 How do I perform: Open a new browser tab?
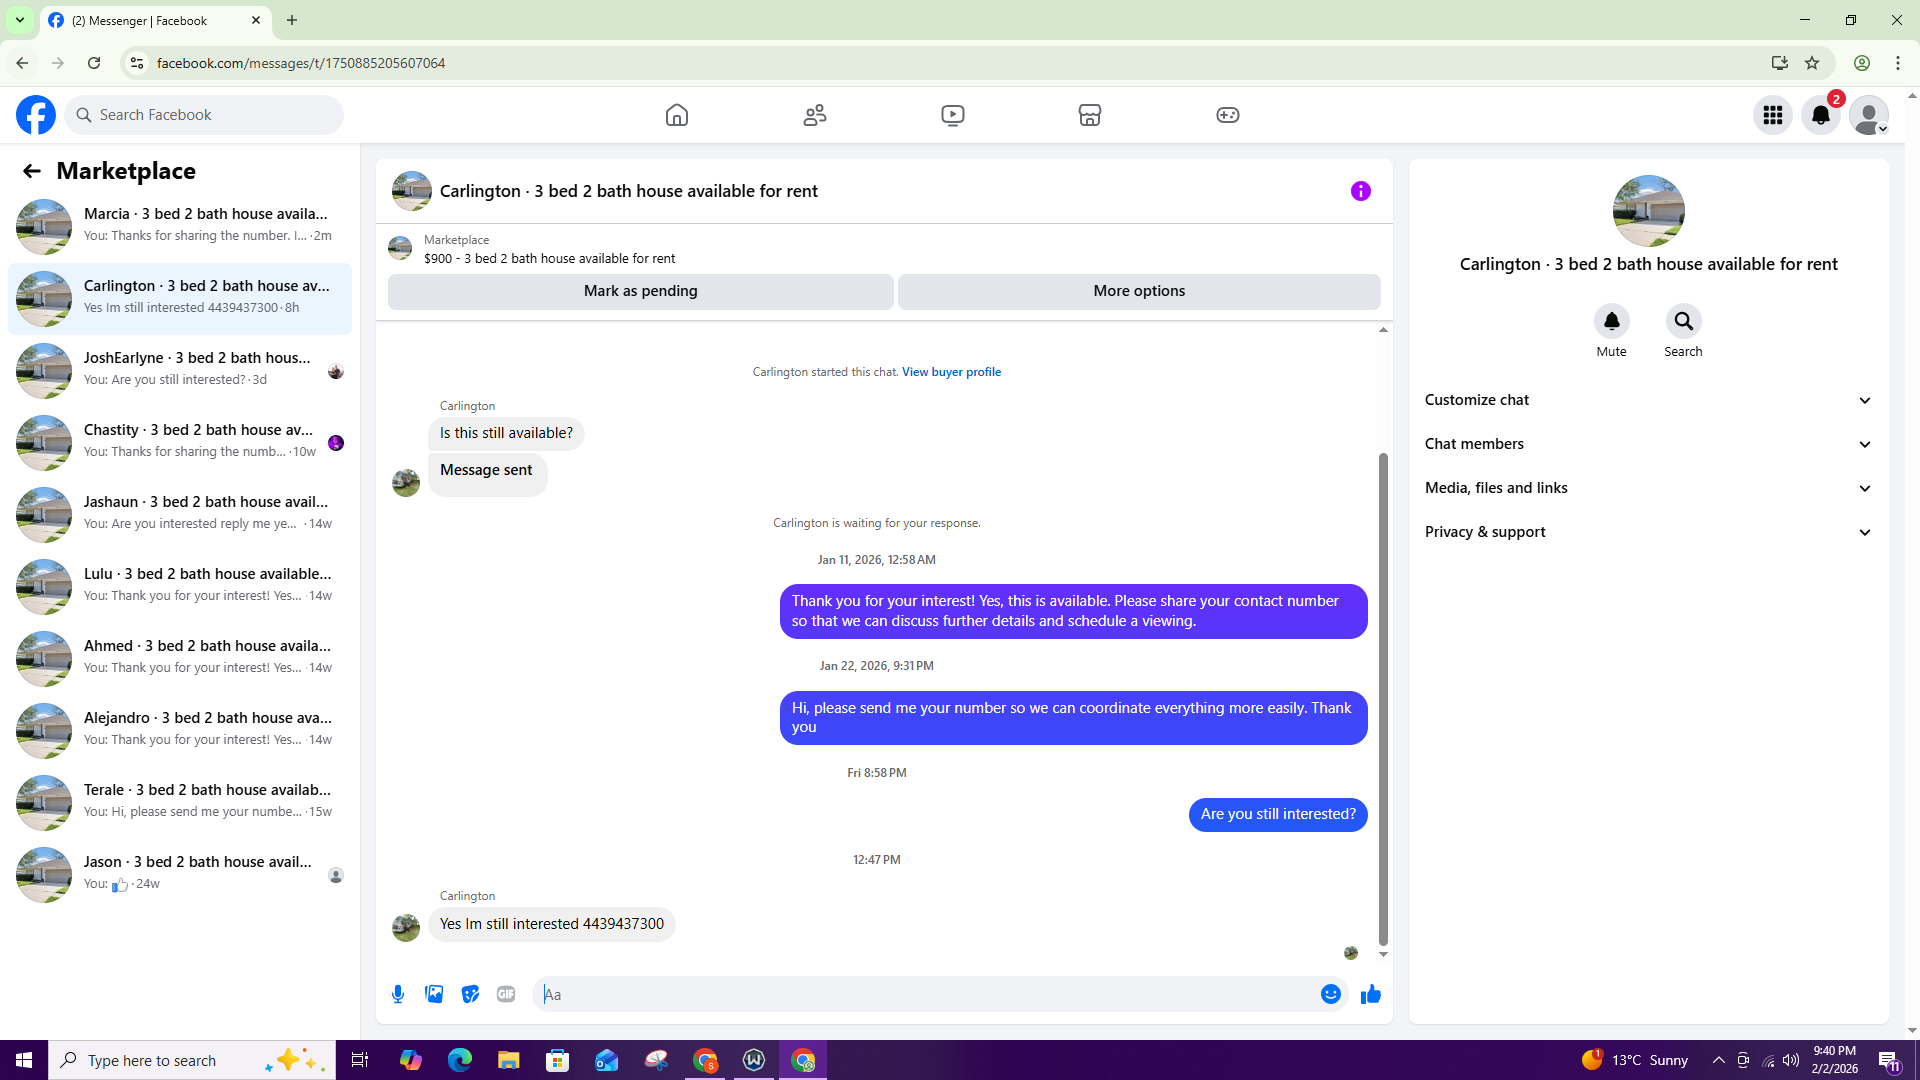click(x=292, y=20)
